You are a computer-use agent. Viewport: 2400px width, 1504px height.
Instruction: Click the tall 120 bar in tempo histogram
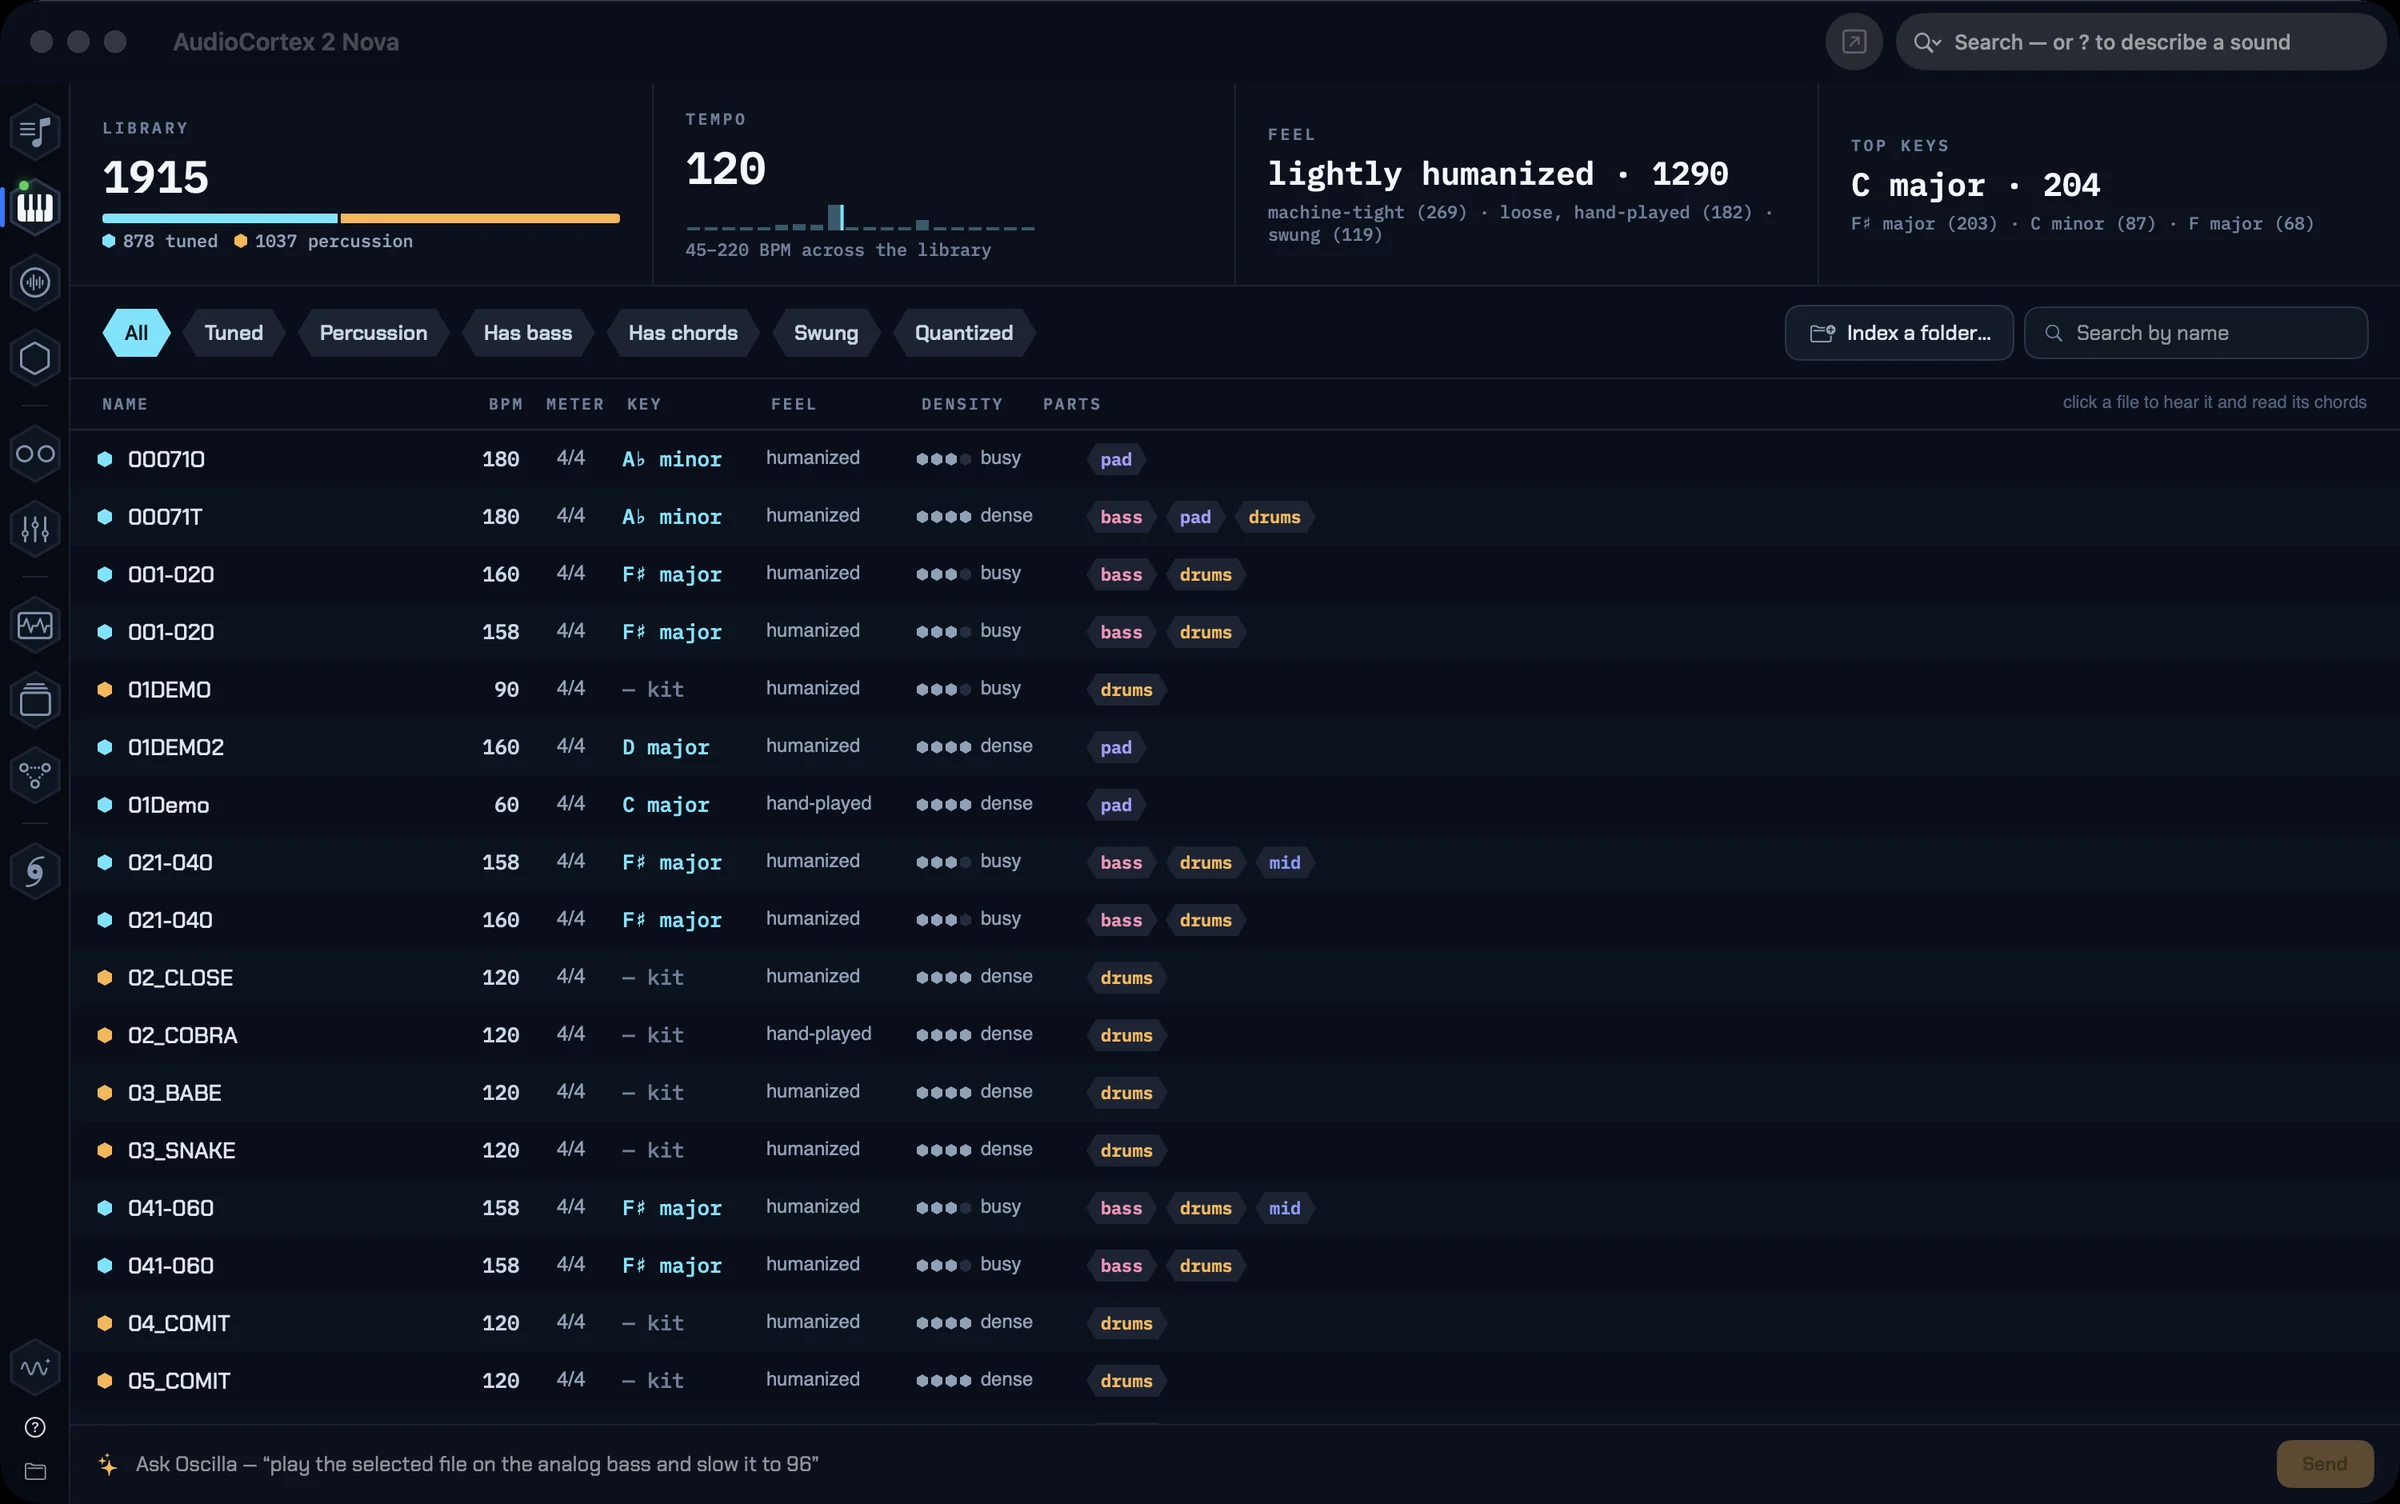(836, 217)
